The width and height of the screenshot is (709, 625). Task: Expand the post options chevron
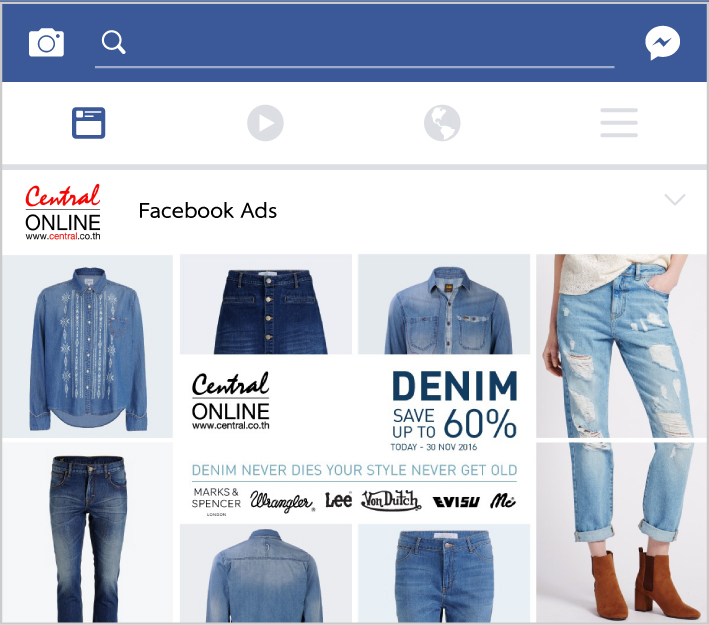(675, 199)
